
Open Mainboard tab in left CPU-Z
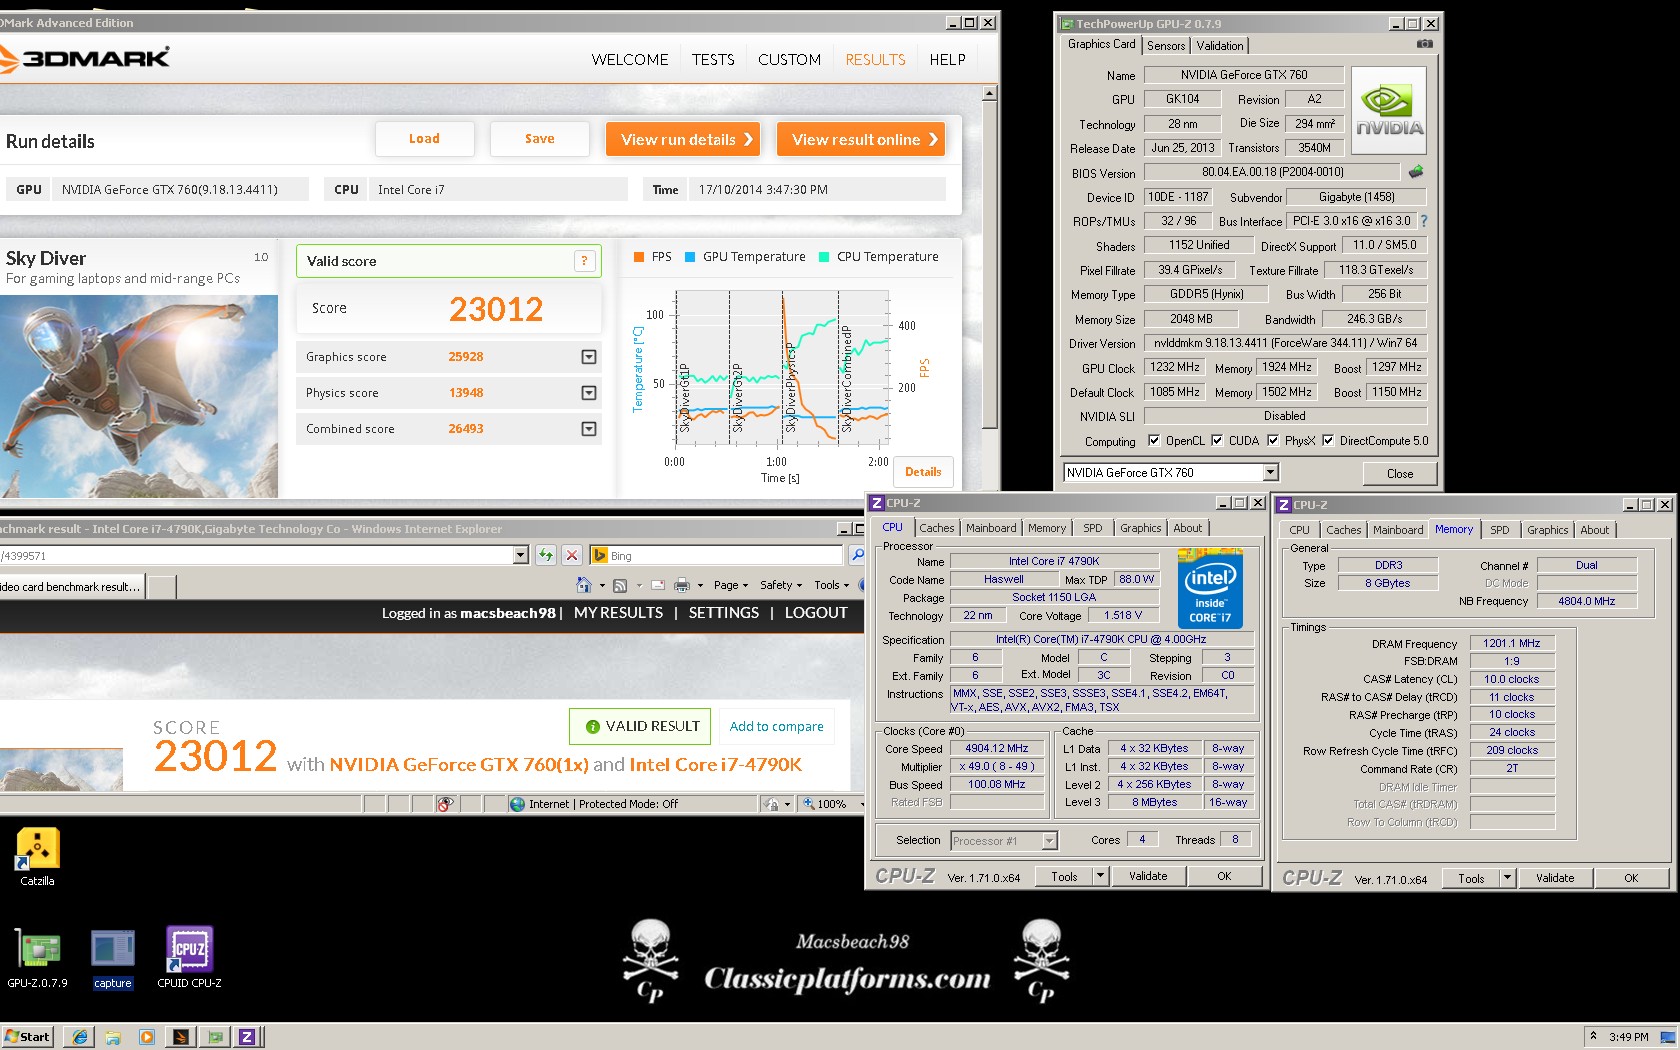click(x=991, y=528)
